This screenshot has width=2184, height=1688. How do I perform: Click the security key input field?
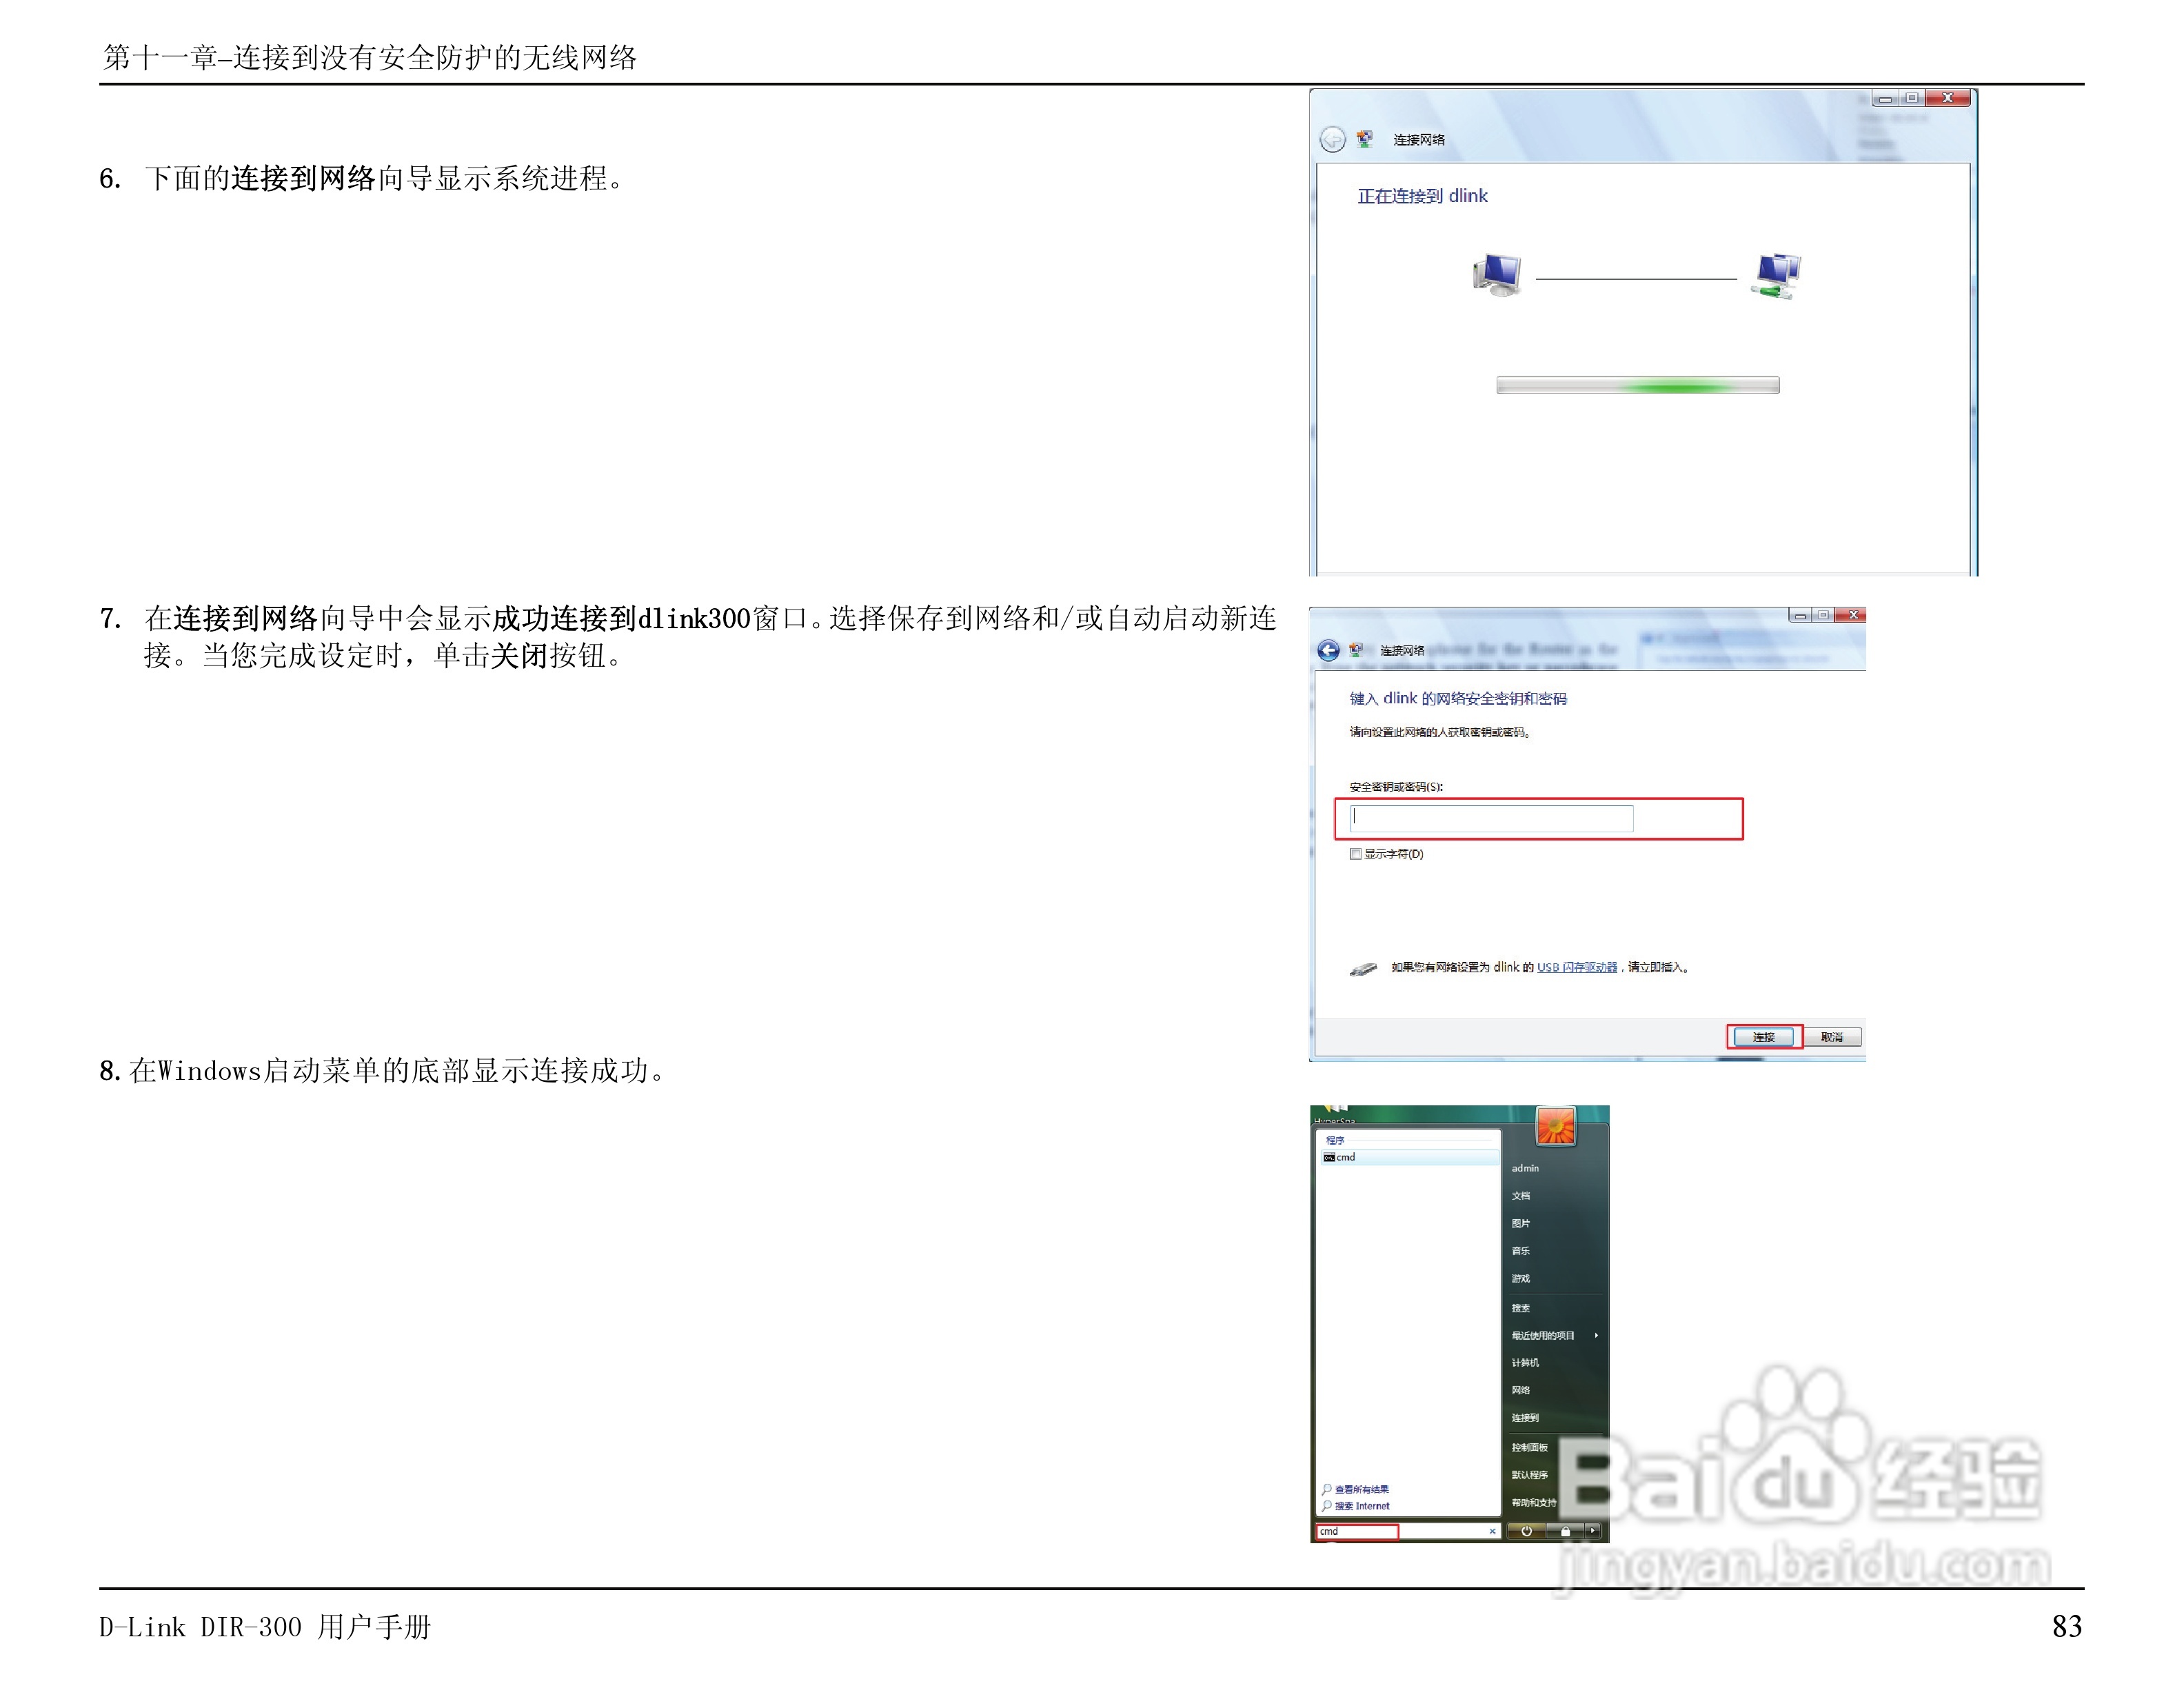click(x=1491, y=818)
